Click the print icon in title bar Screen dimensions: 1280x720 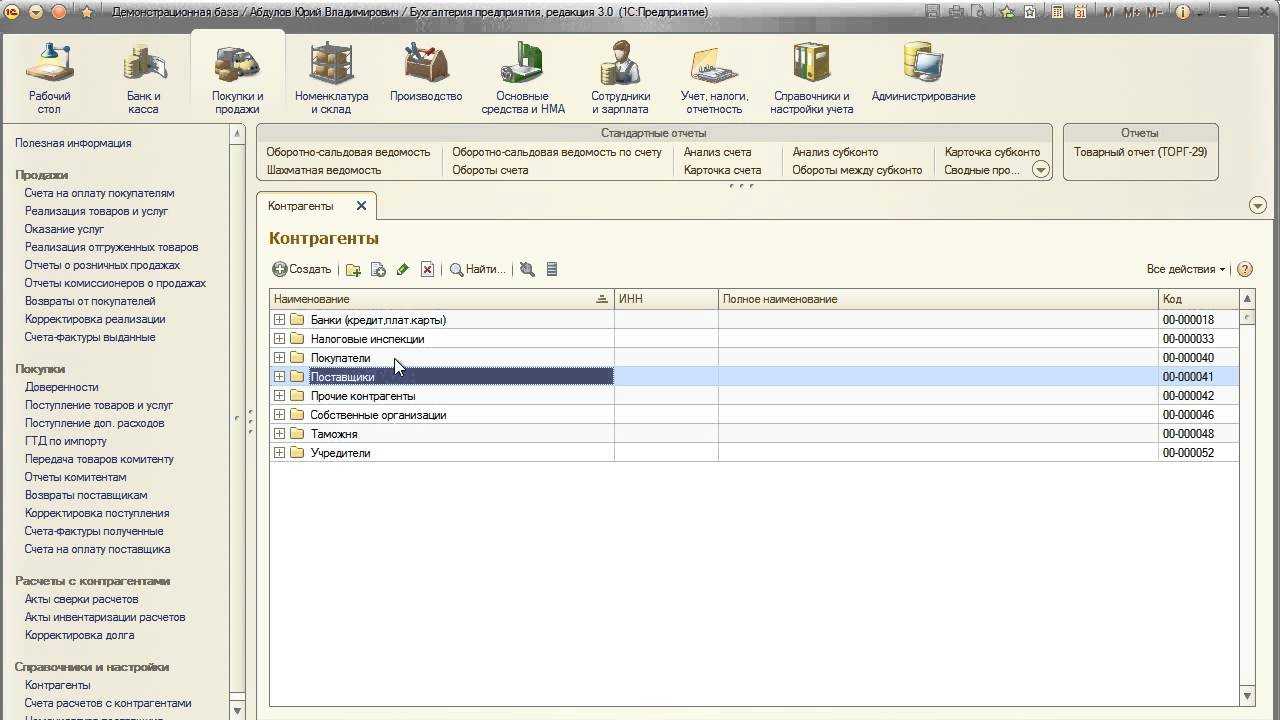point(956,12)
